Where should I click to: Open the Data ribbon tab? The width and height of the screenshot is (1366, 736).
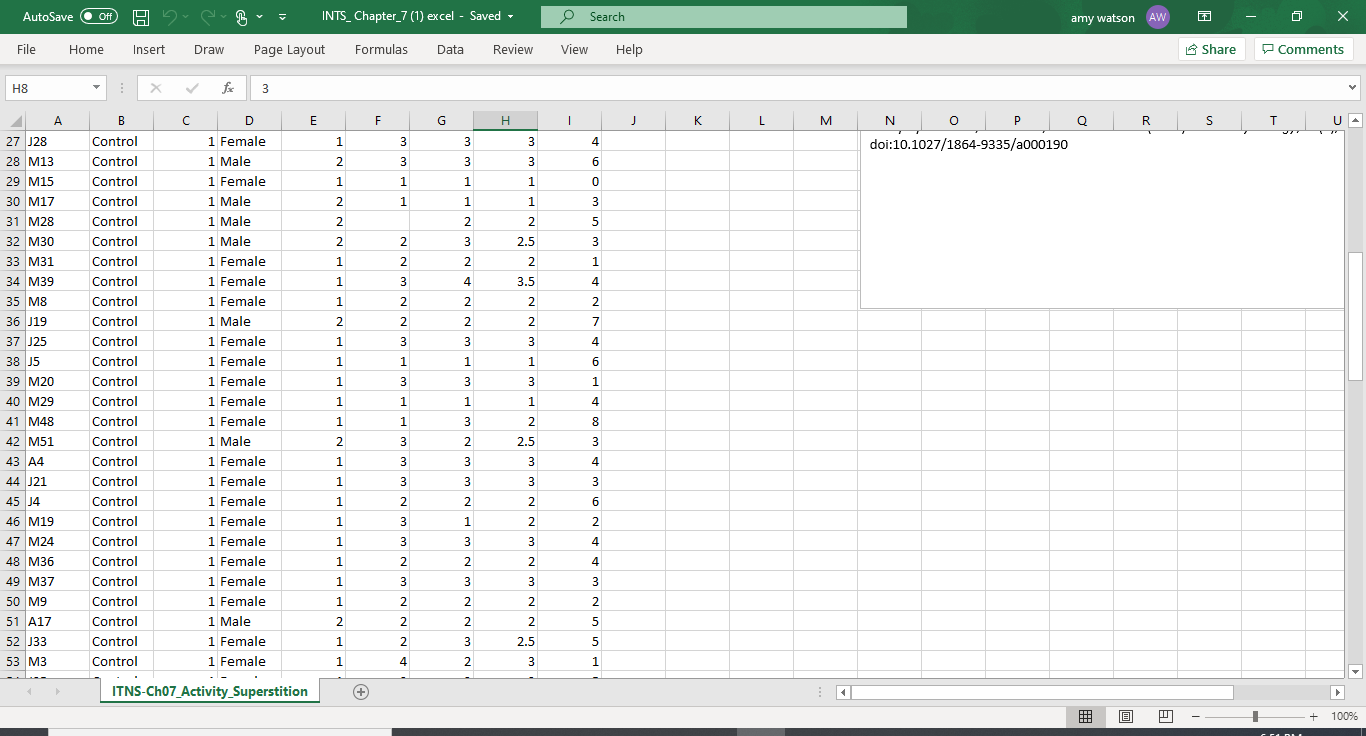[x=450, y=50]
